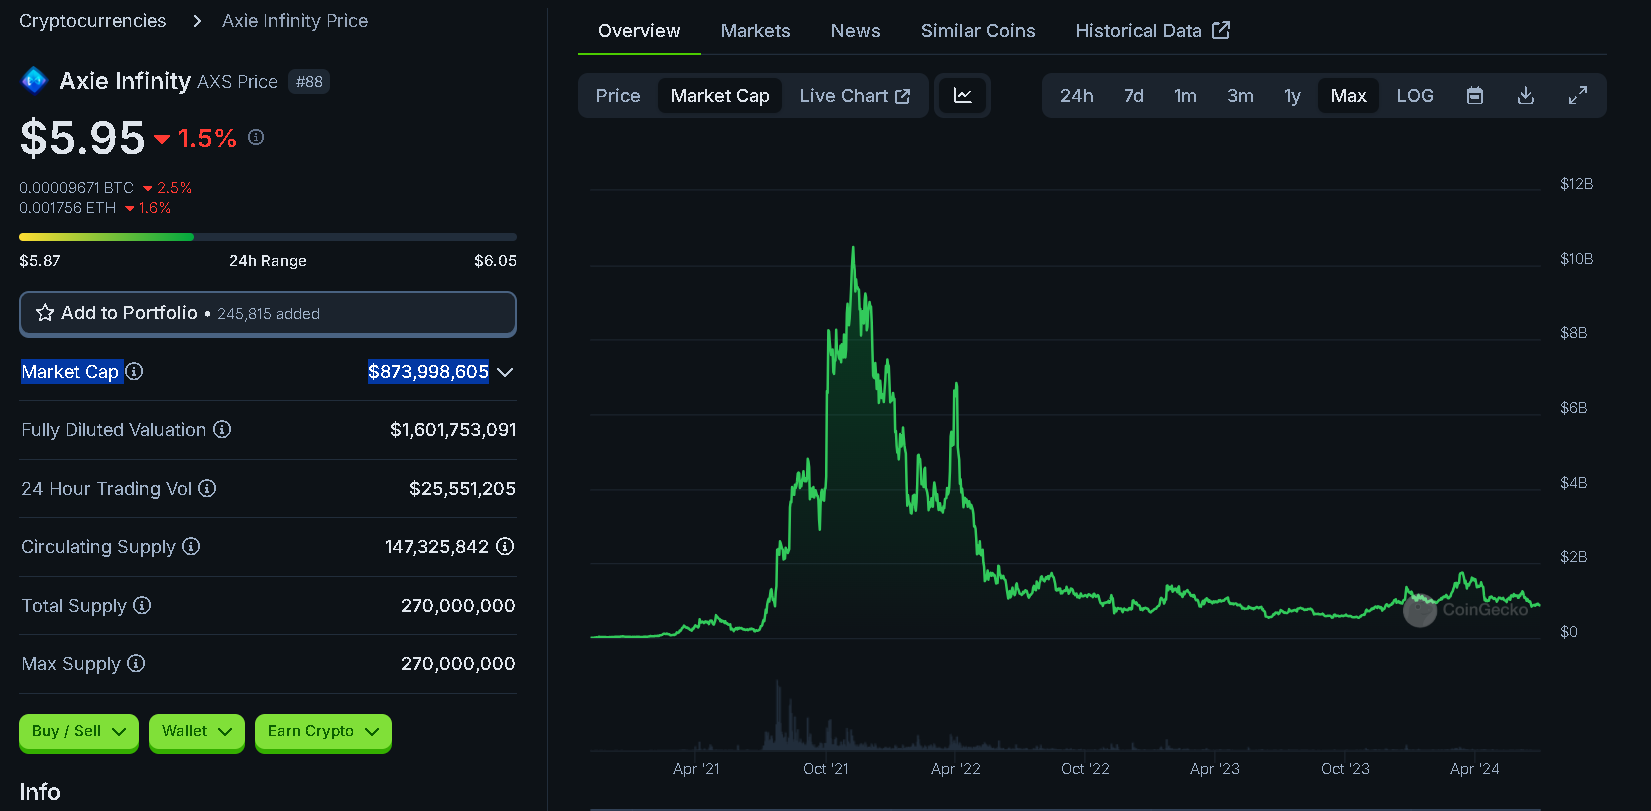
Task: Click breadcrumb chevron after Cryptocurrencies
Action: click(x=197, y=21)
